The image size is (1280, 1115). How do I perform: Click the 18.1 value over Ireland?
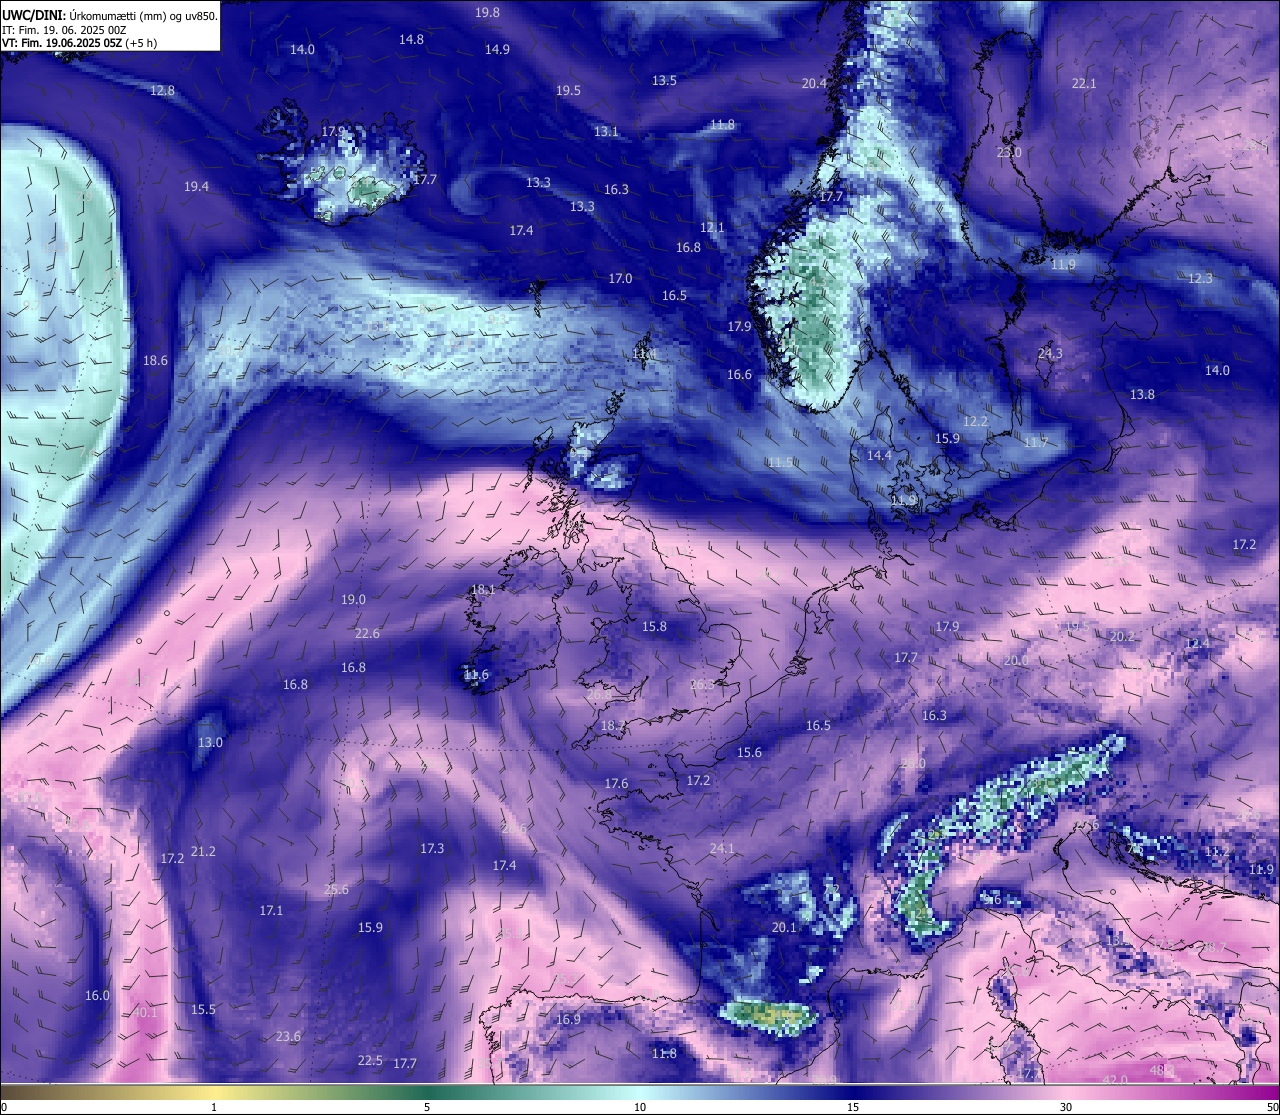(483, 589)
